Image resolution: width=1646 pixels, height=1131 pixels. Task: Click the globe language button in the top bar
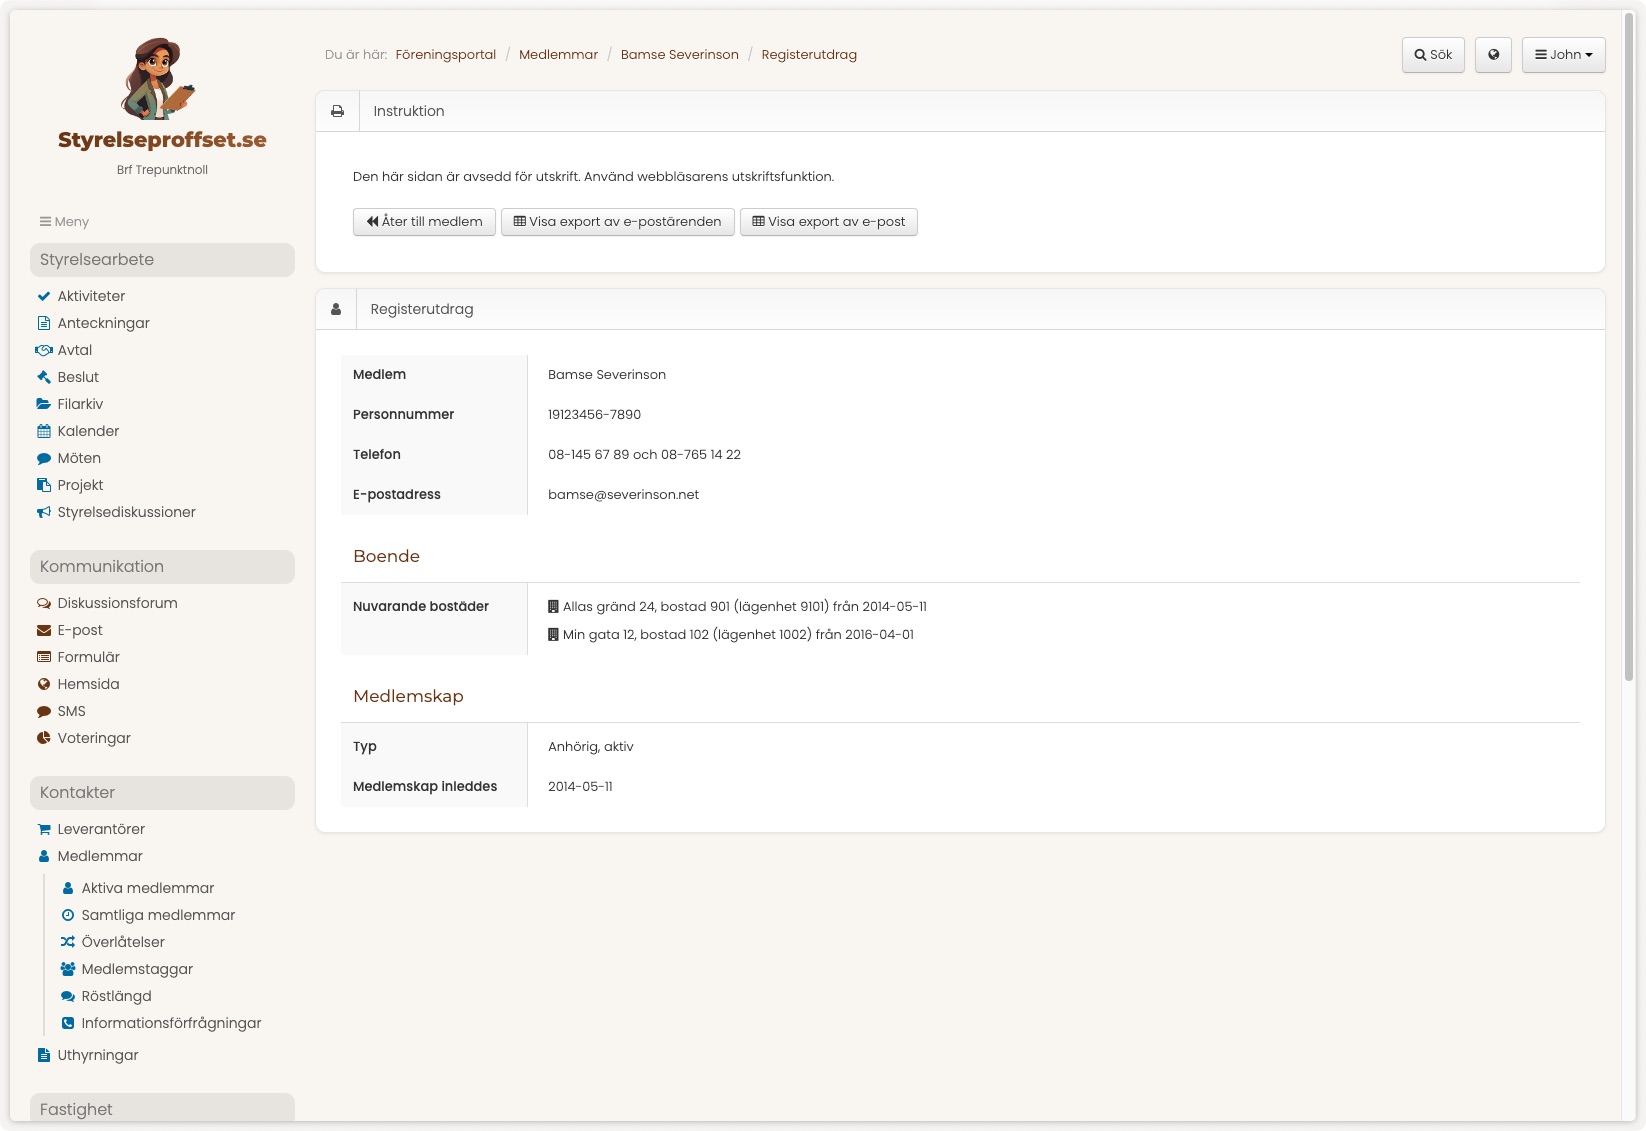pos(1493,55)
